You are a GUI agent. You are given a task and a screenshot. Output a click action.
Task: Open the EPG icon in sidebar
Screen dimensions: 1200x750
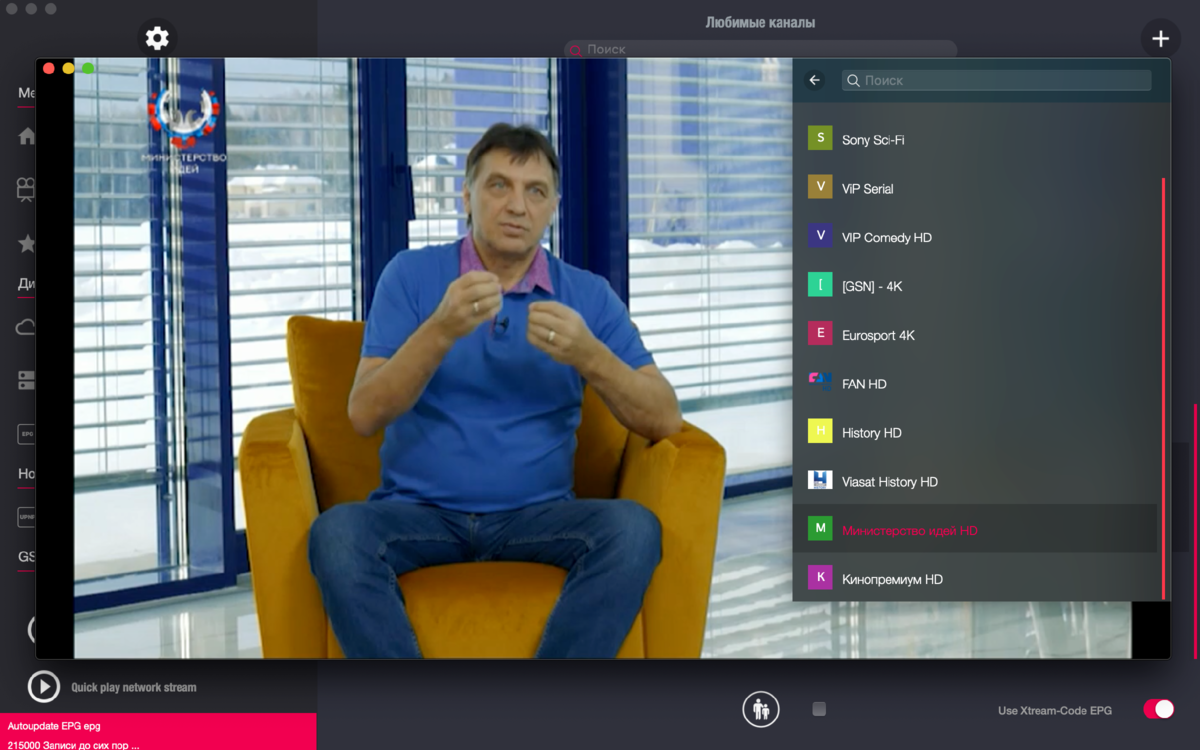[x=27, y=434]
